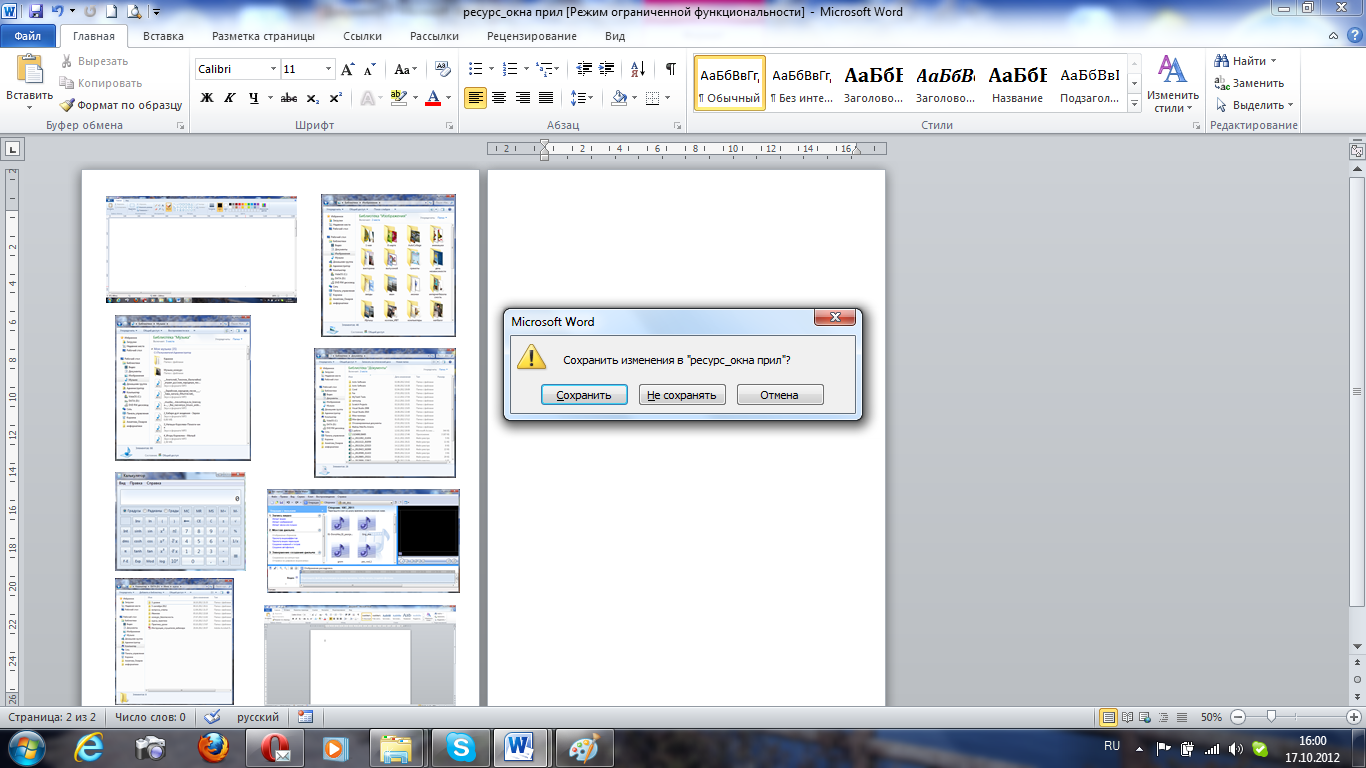1366x768 pixels.
Task: Apply the Обычный style
Action: 730,83
